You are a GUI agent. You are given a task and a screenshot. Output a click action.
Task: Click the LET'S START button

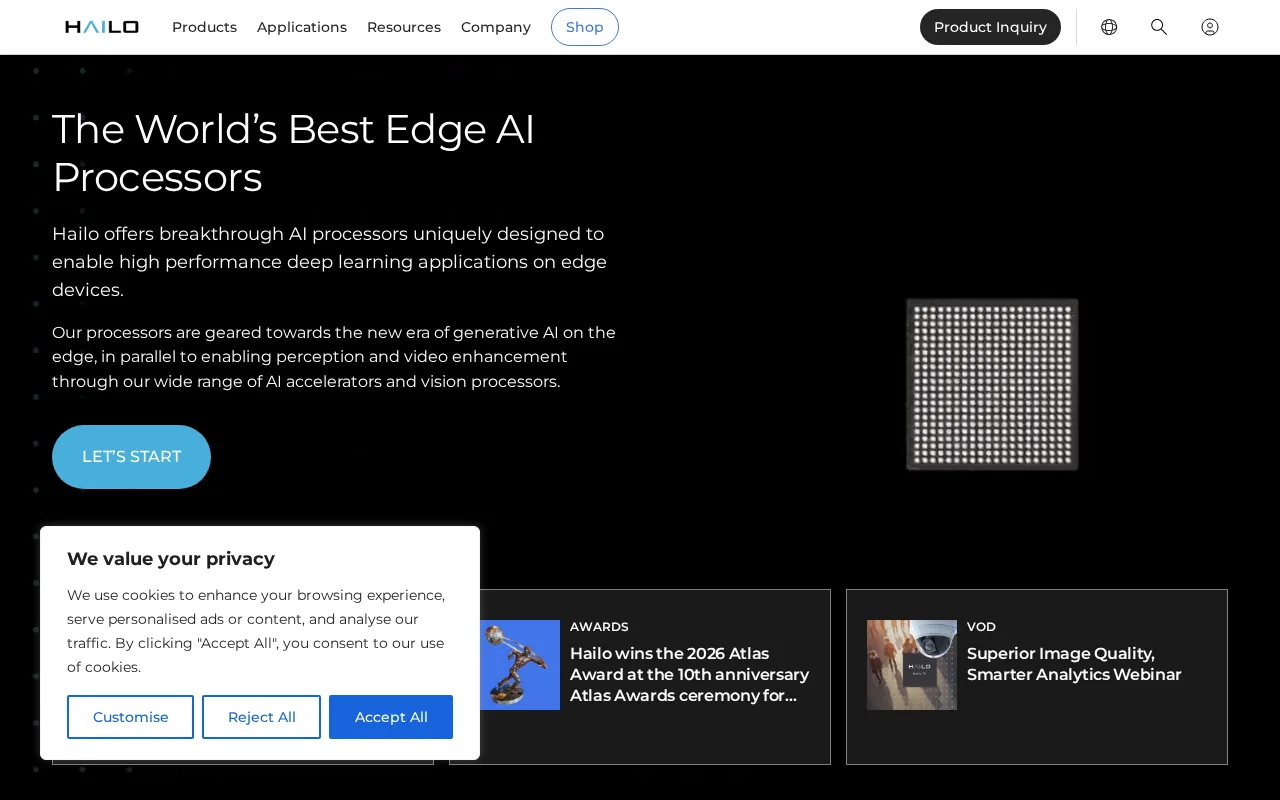(131, 457)
